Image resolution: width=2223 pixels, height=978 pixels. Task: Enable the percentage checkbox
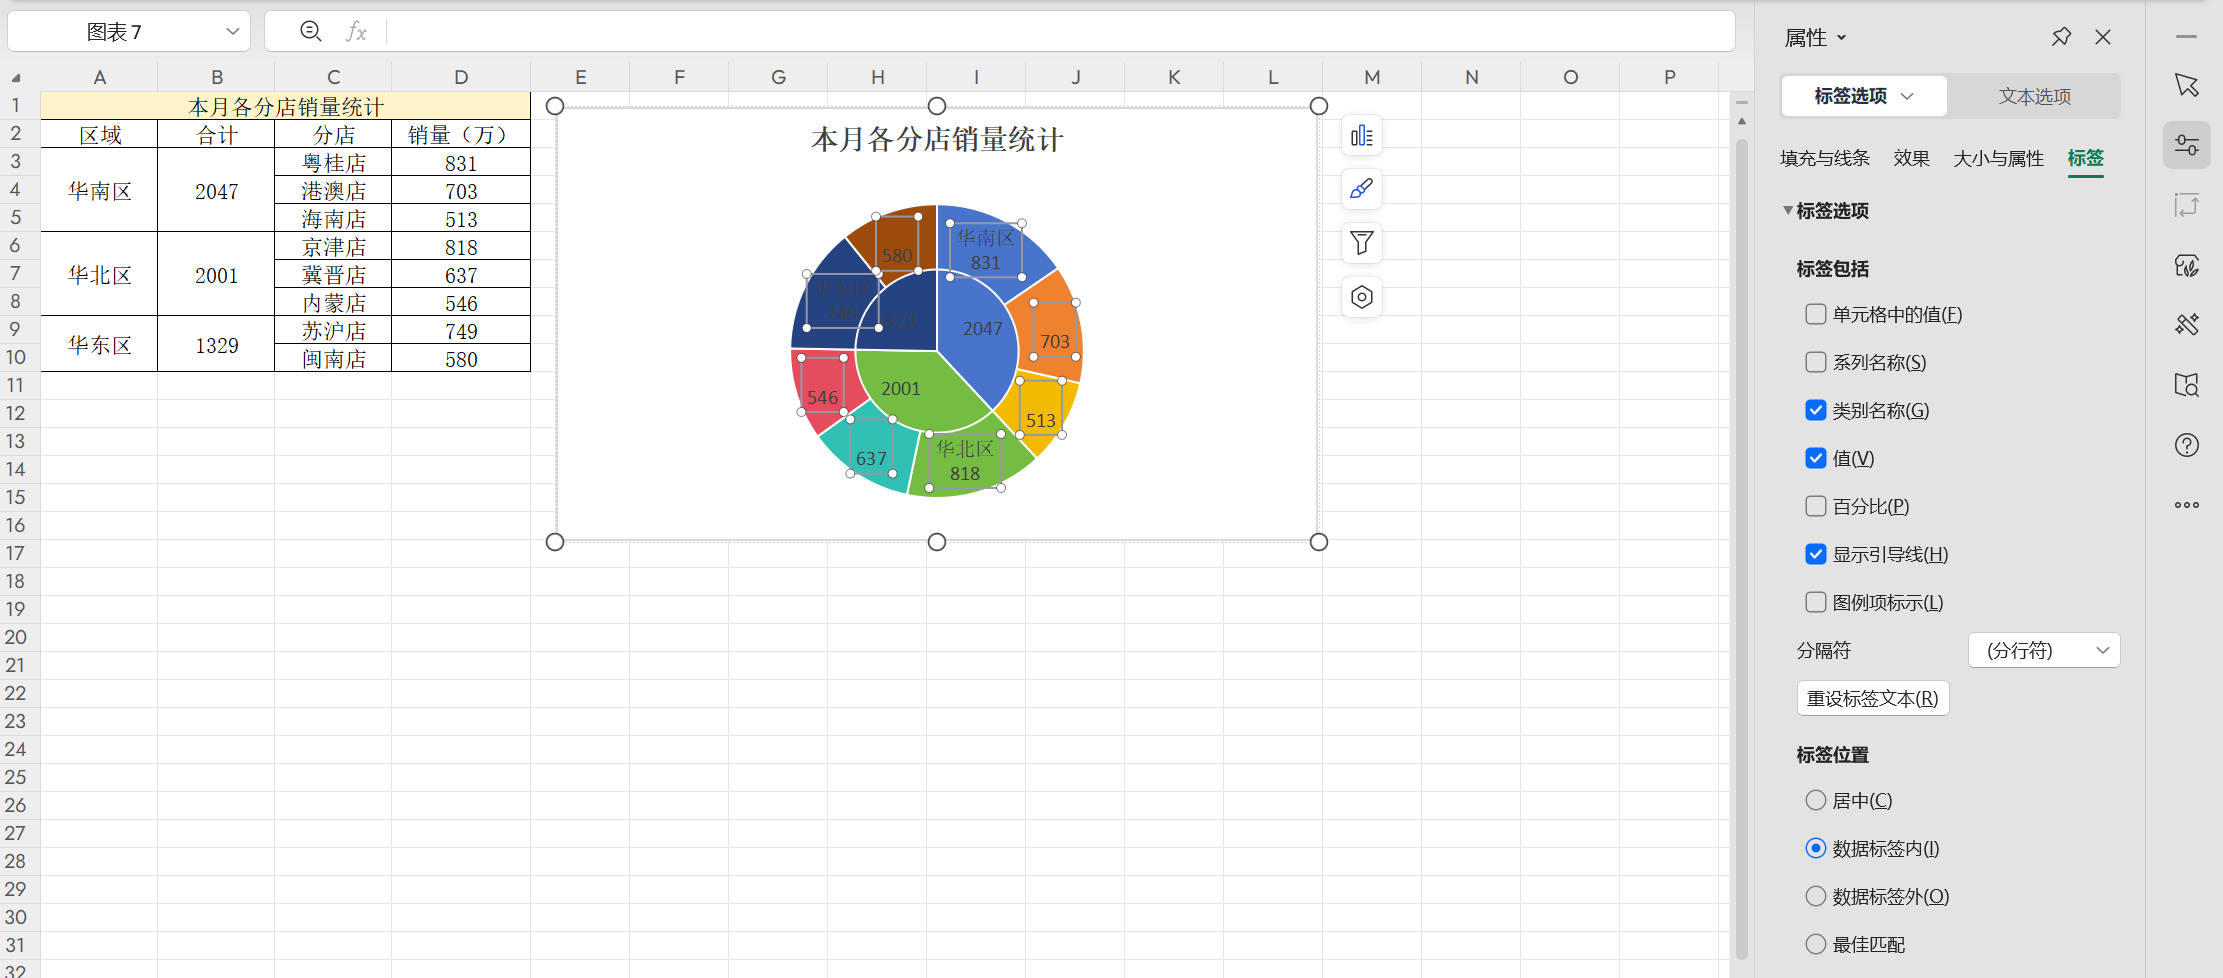[1816, 506]
